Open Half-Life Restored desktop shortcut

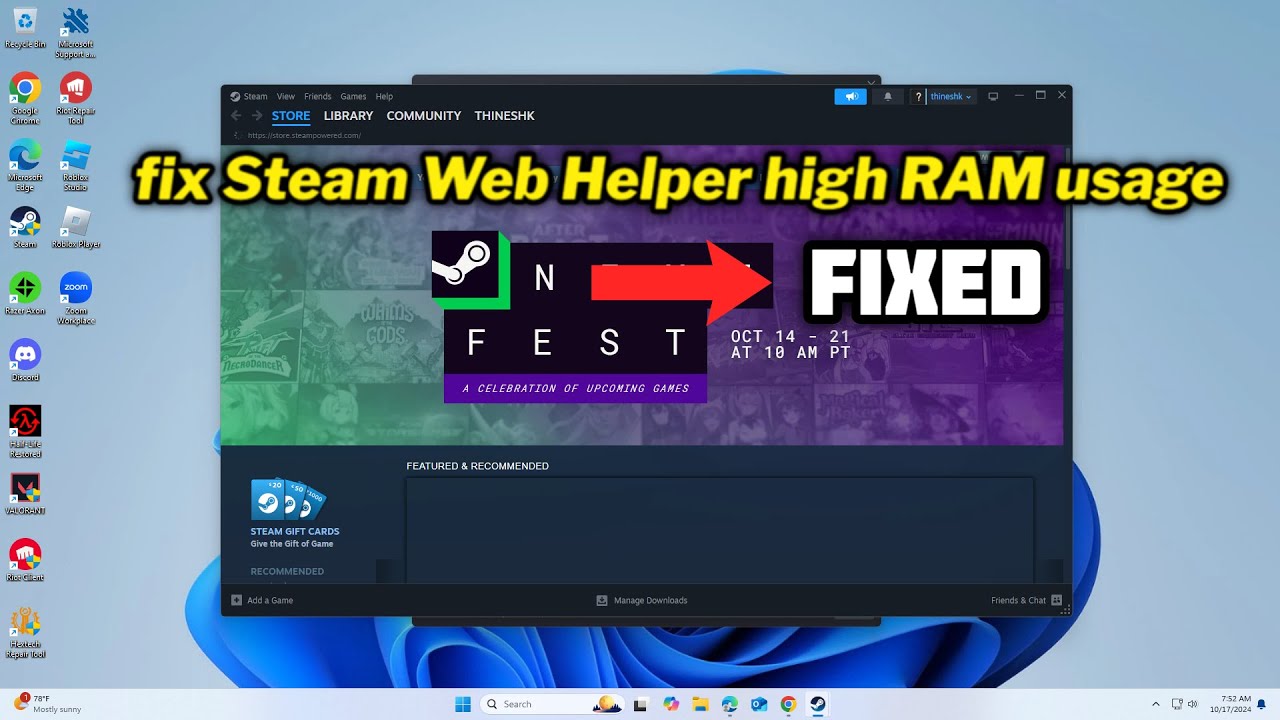25,432
